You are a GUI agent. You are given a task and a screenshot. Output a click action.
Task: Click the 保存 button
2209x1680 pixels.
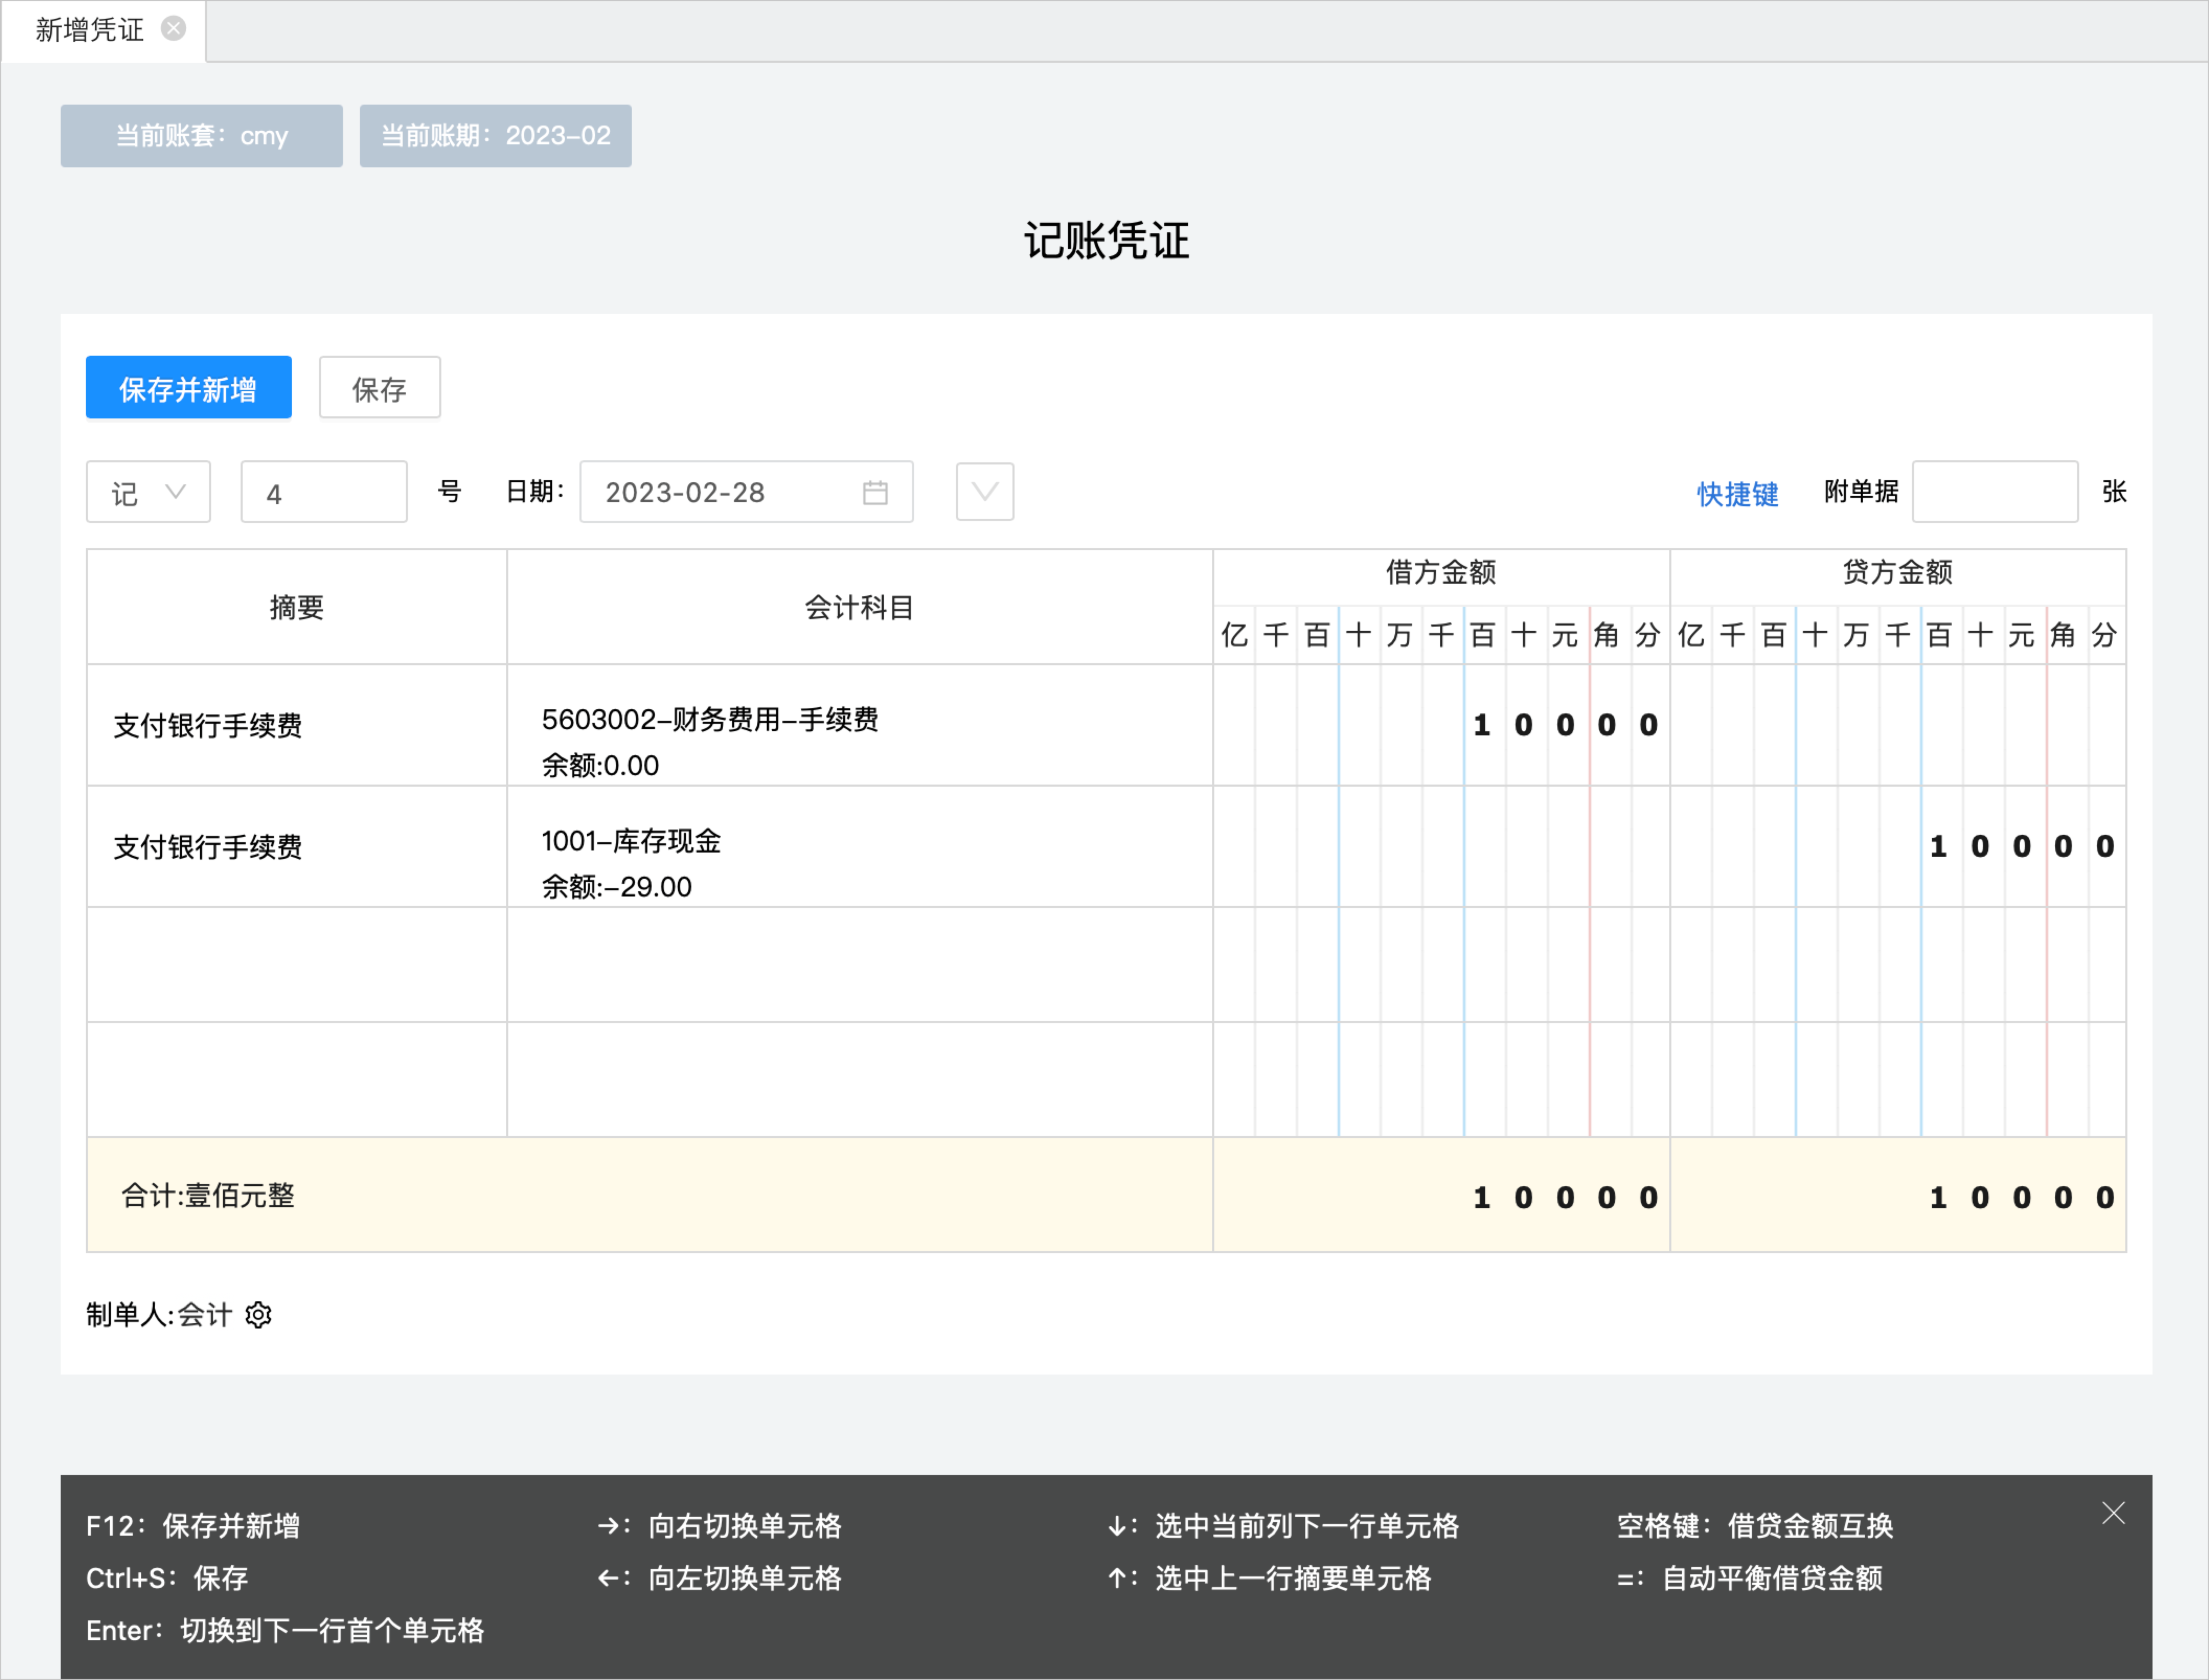380,388
